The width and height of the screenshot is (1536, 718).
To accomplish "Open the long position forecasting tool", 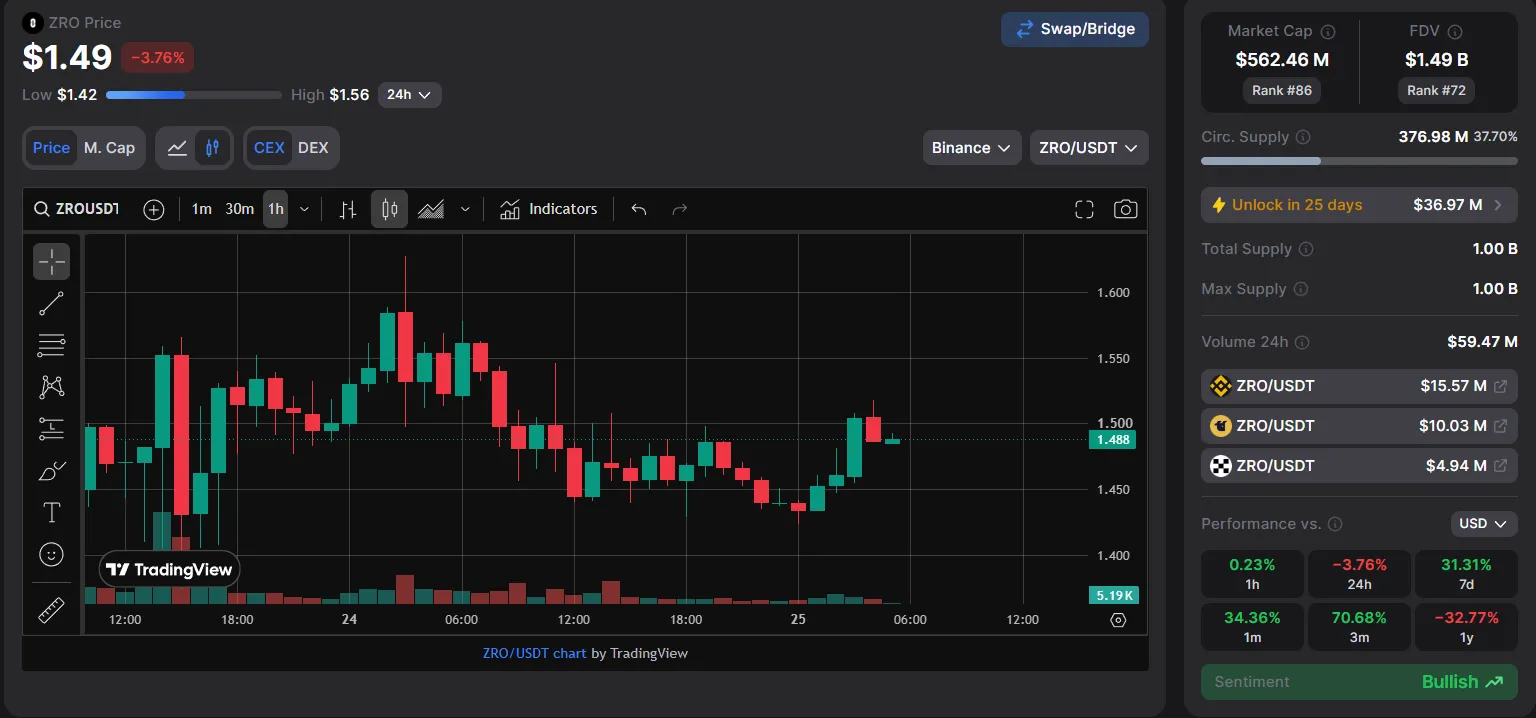I will 51,428.
